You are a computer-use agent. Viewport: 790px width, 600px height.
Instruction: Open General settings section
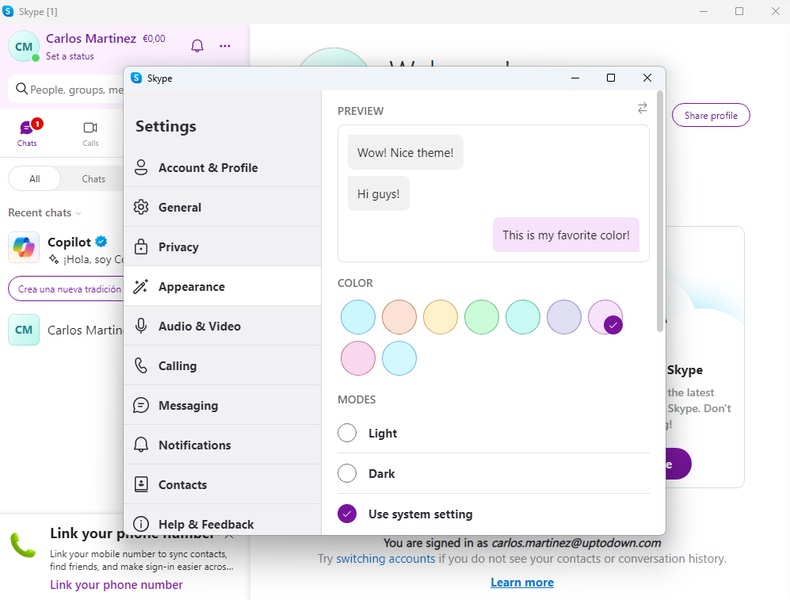pos(222,207)
